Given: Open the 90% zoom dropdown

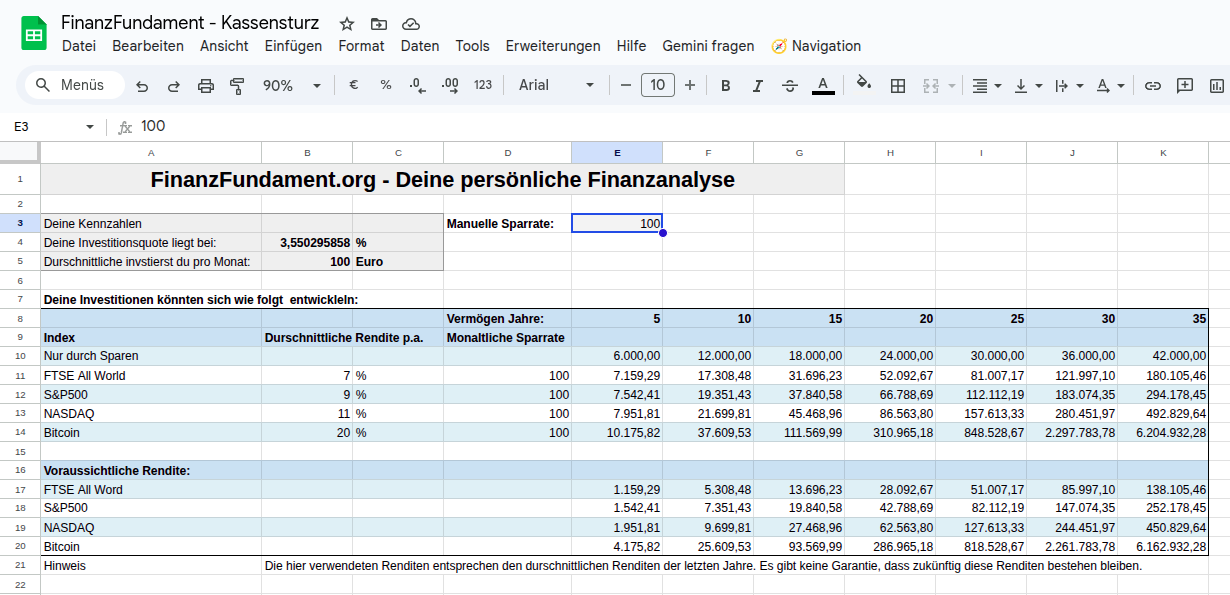Looking at the screenshot, I should tap(291, 86).
